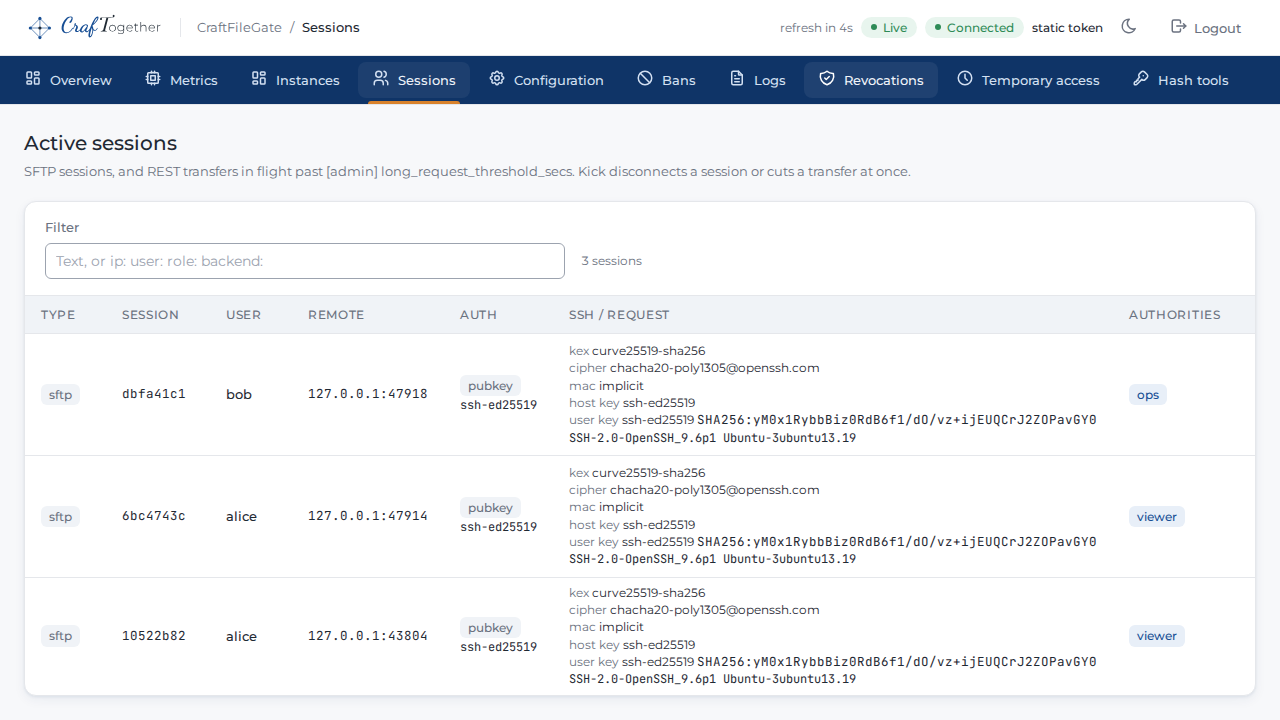Click the Overview grid icon
This screenshot has height=720, width=1280.
(33, 78)
